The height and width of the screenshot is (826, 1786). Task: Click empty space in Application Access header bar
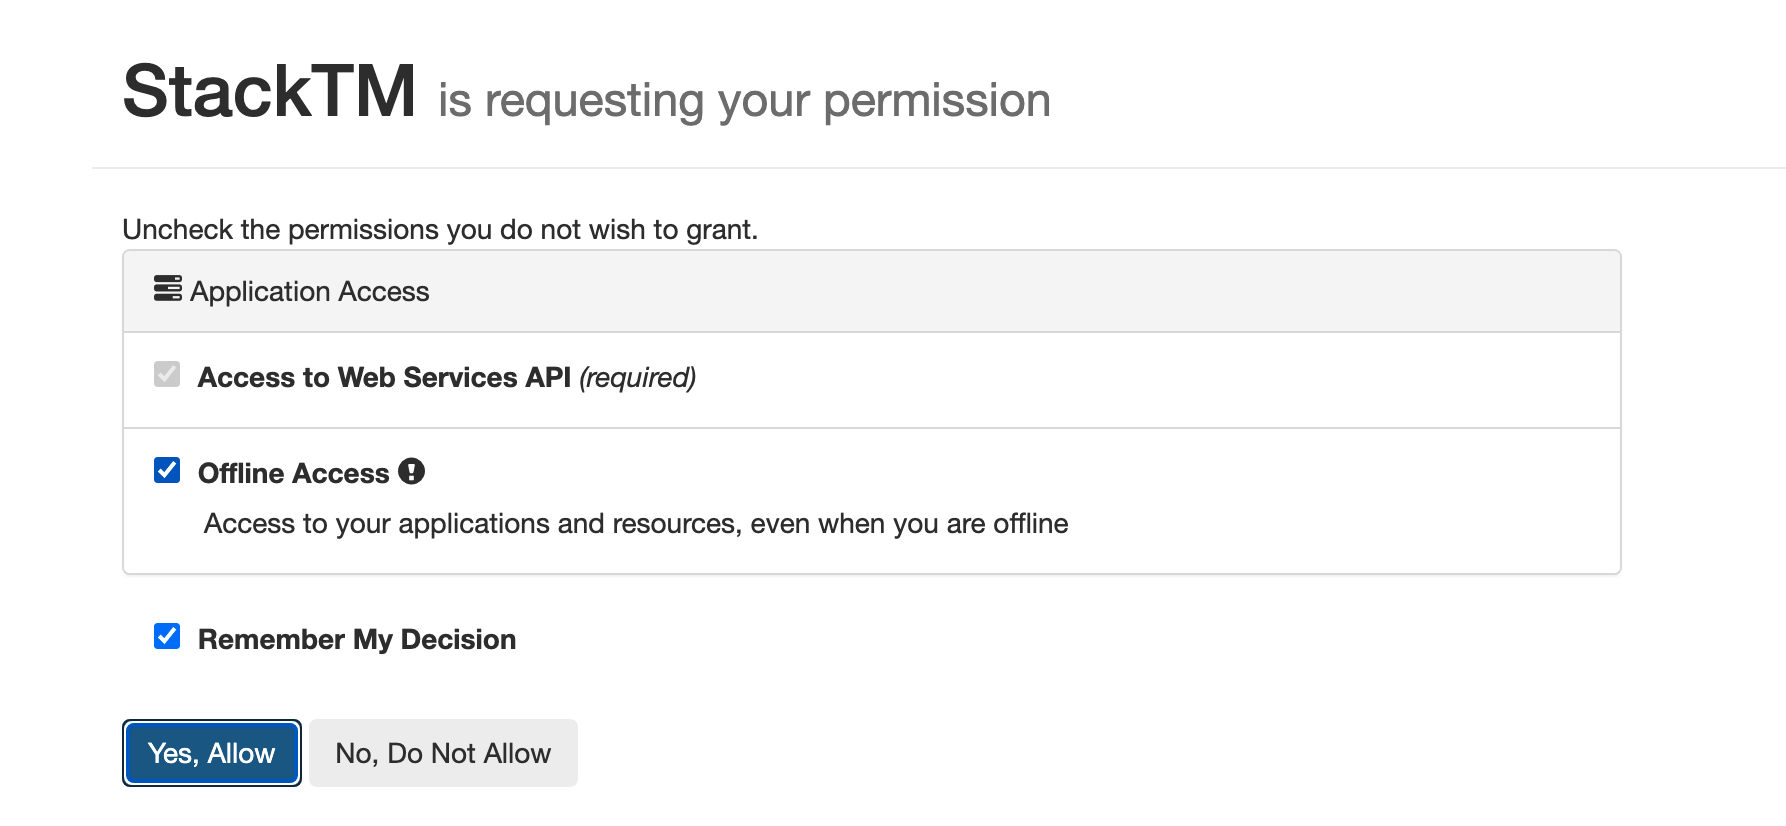pyautogui.click(x=1000, y=291)
